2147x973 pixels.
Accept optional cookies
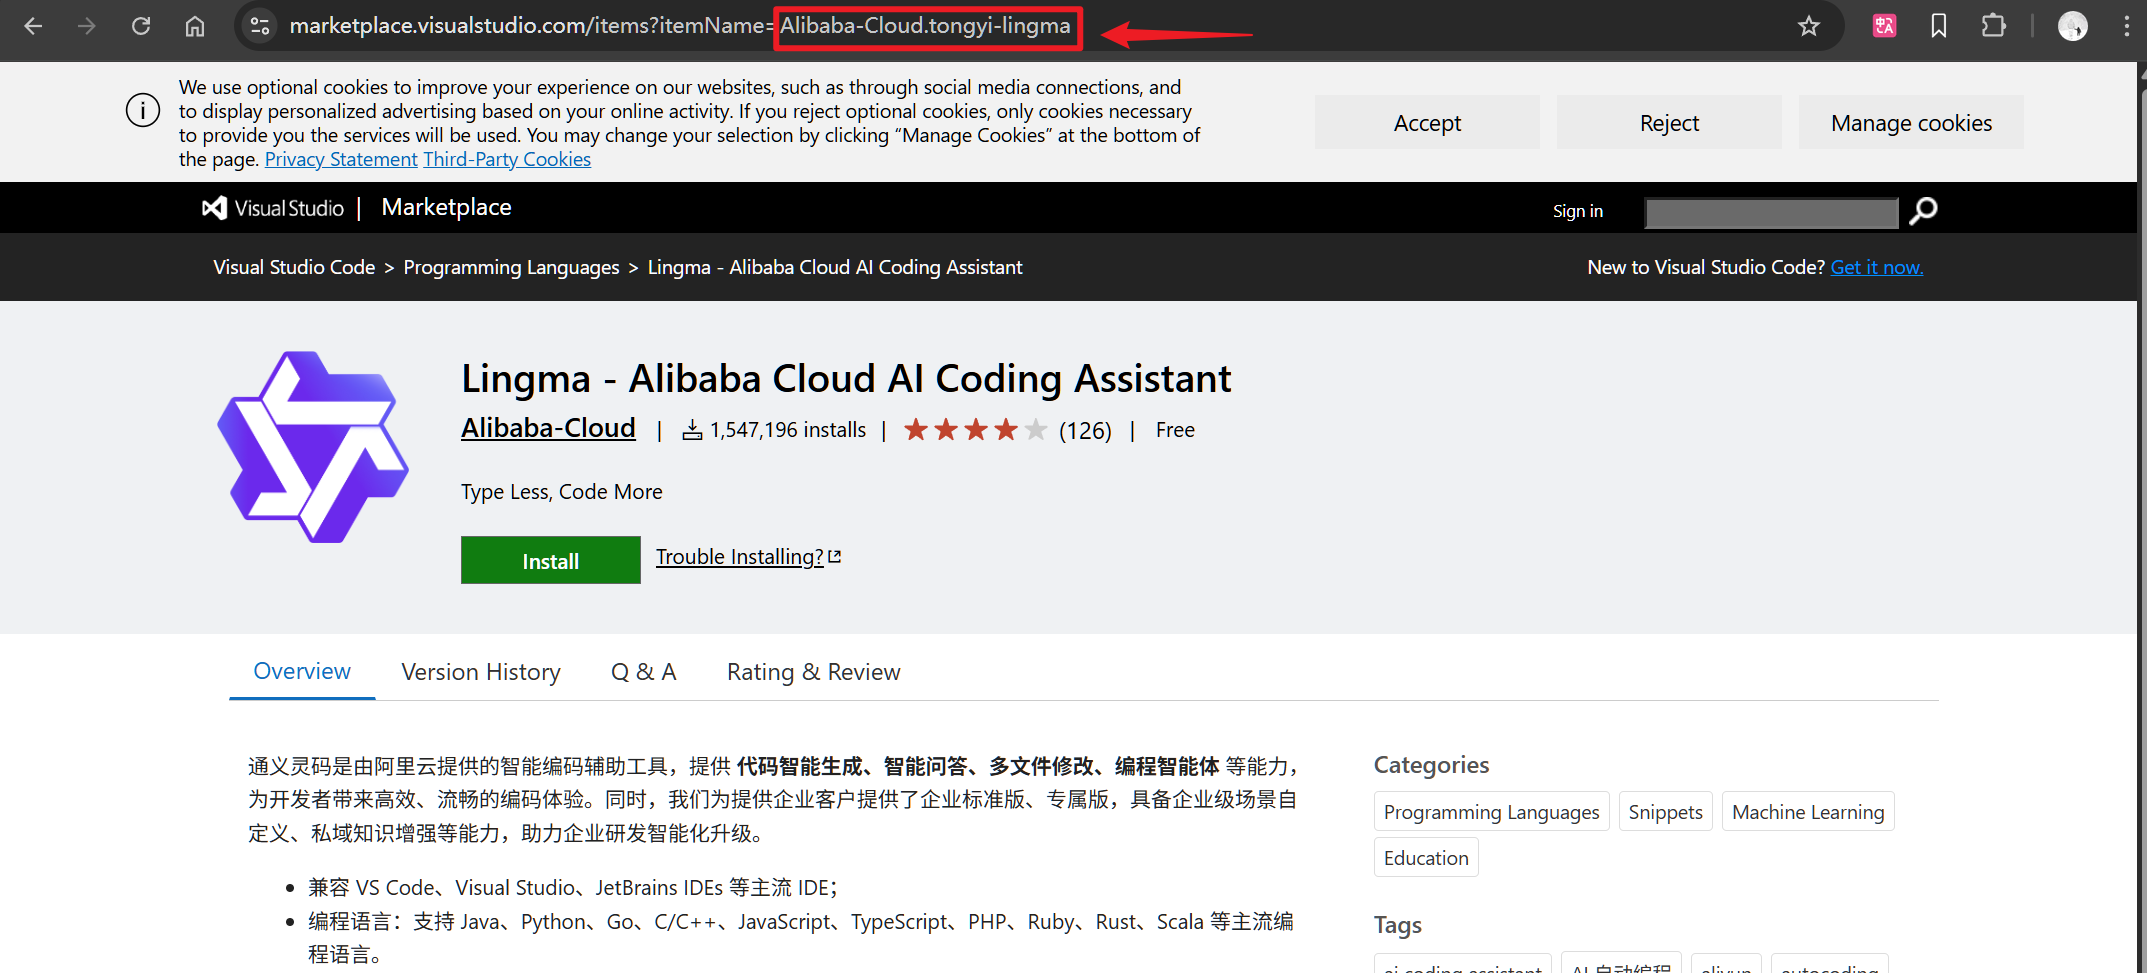1427,122
